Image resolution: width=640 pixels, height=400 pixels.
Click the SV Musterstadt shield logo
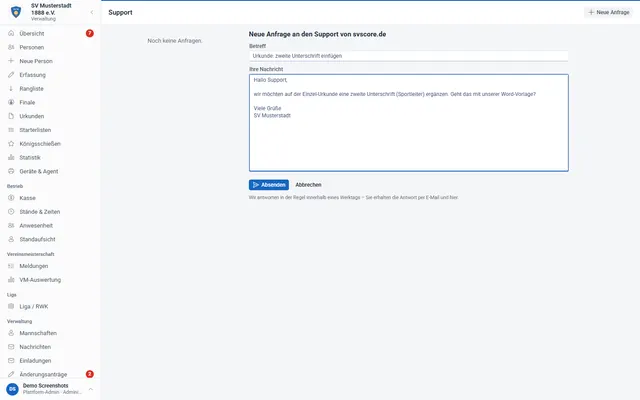tap(16, 12)
